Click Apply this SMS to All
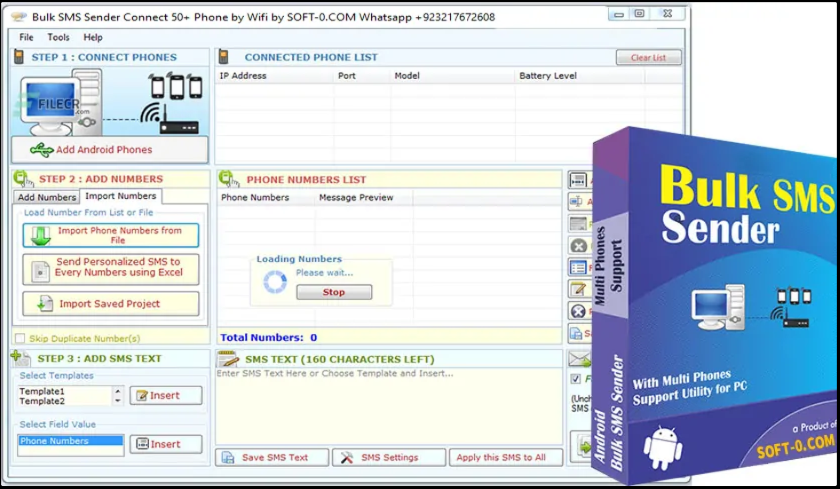This screenshot has width=840, height=489. 500,457
